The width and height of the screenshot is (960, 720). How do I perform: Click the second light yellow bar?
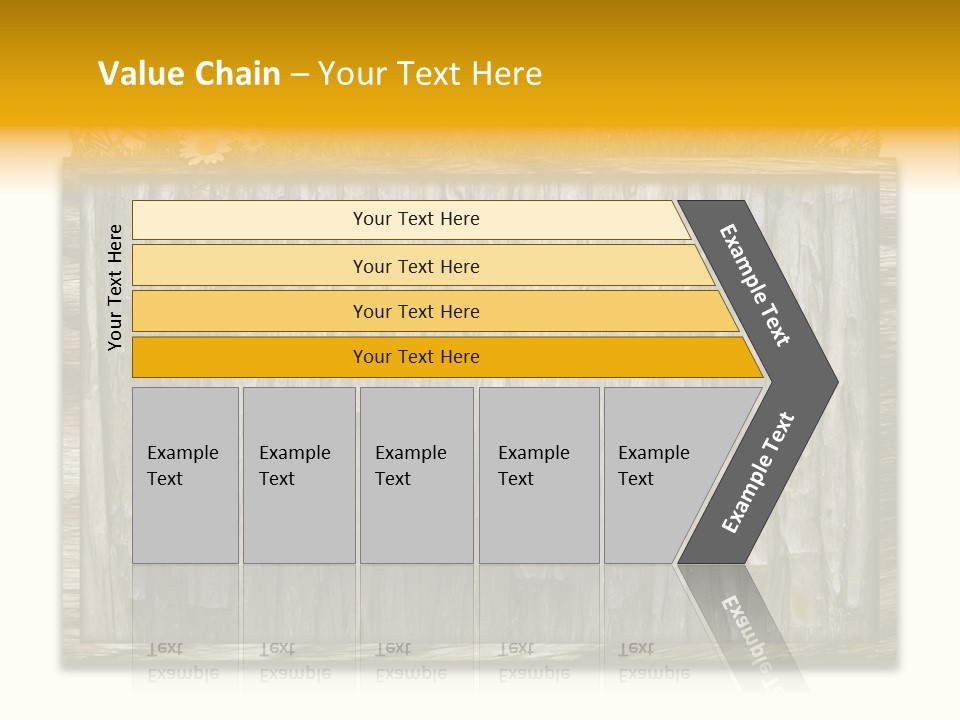point(416,266)
